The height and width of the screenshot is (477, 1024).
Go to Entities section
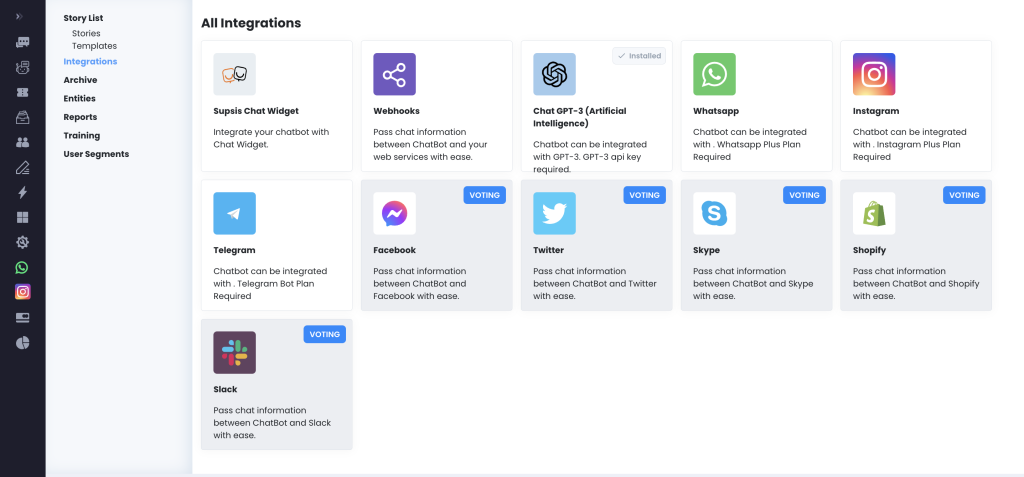(x=80, y=99)
